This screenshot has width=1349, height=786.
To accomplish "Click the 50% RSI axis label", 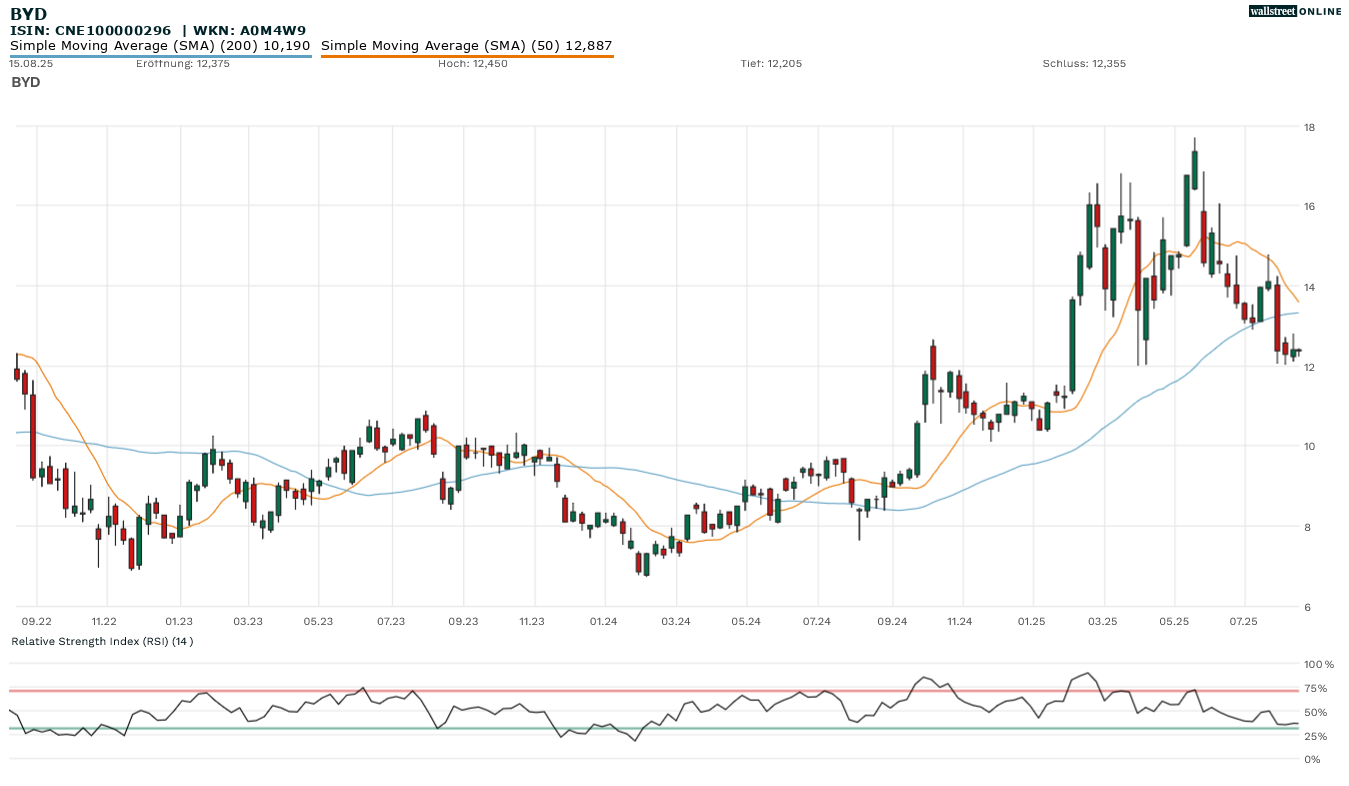I will point(1315,712).
